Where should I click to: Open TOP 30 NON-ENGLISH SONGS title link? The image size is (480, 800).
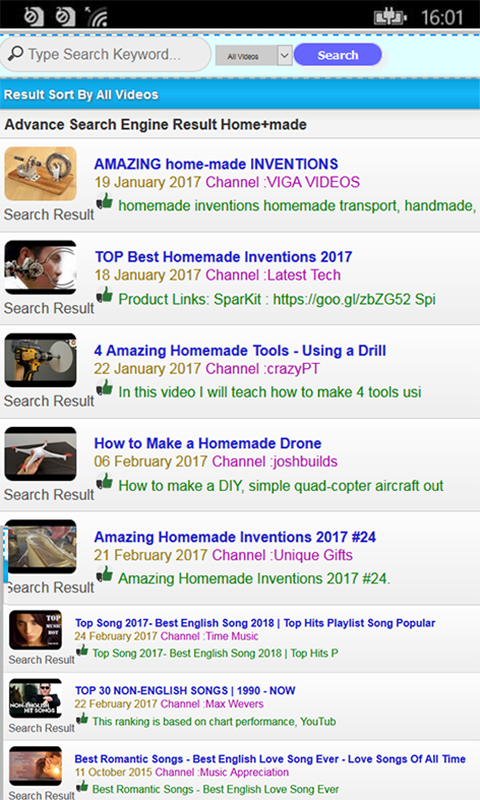pyautogui.click(x=185, y=690)
